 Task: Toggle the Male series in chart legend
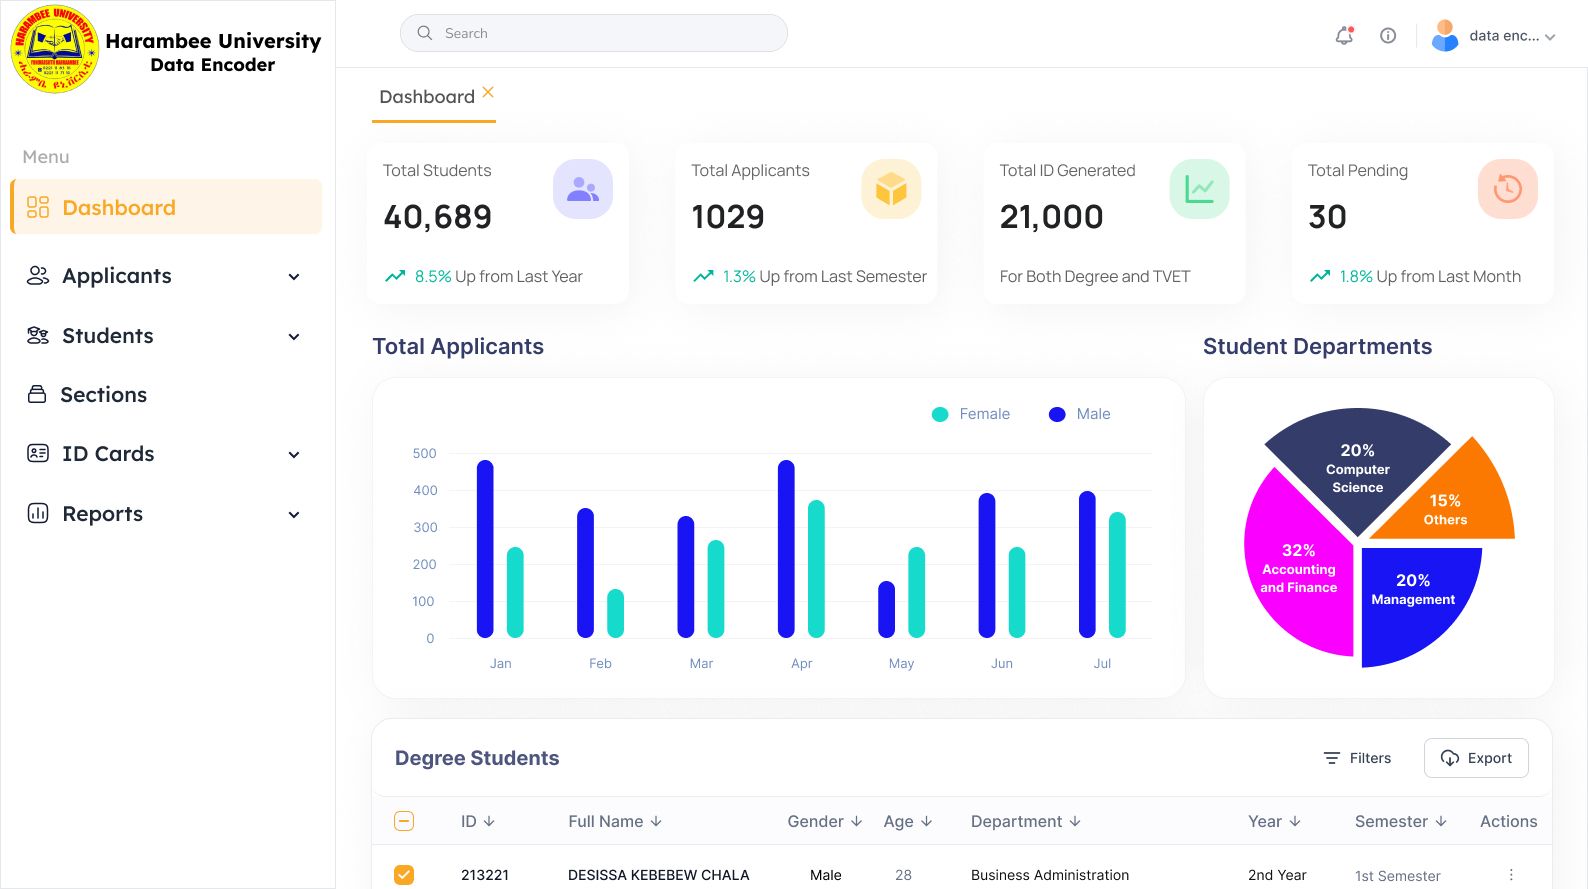click(x=1080, y=414)
